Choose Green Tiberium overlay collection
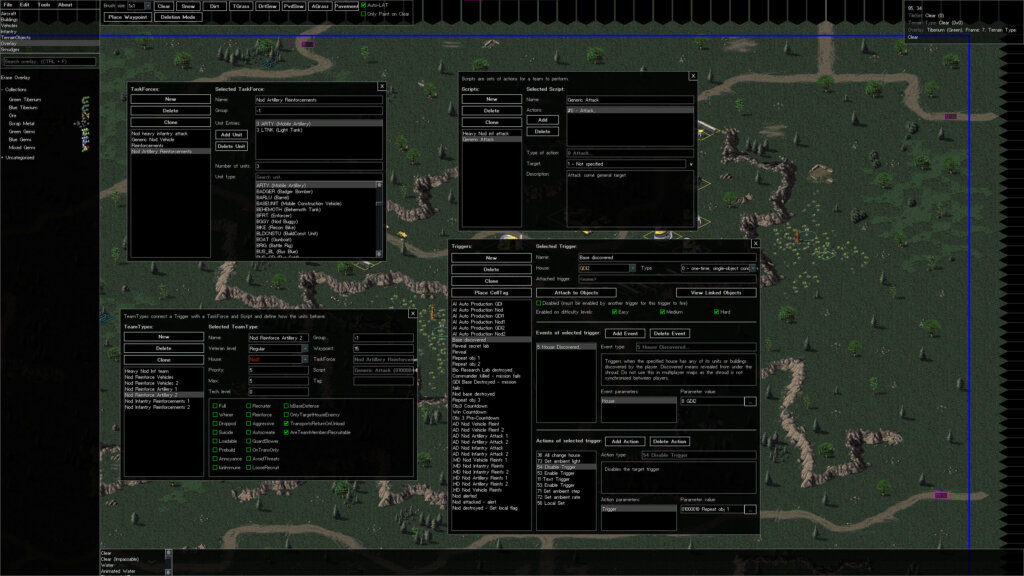Viewport: 1024px width, 576px height. click(24, 99)
